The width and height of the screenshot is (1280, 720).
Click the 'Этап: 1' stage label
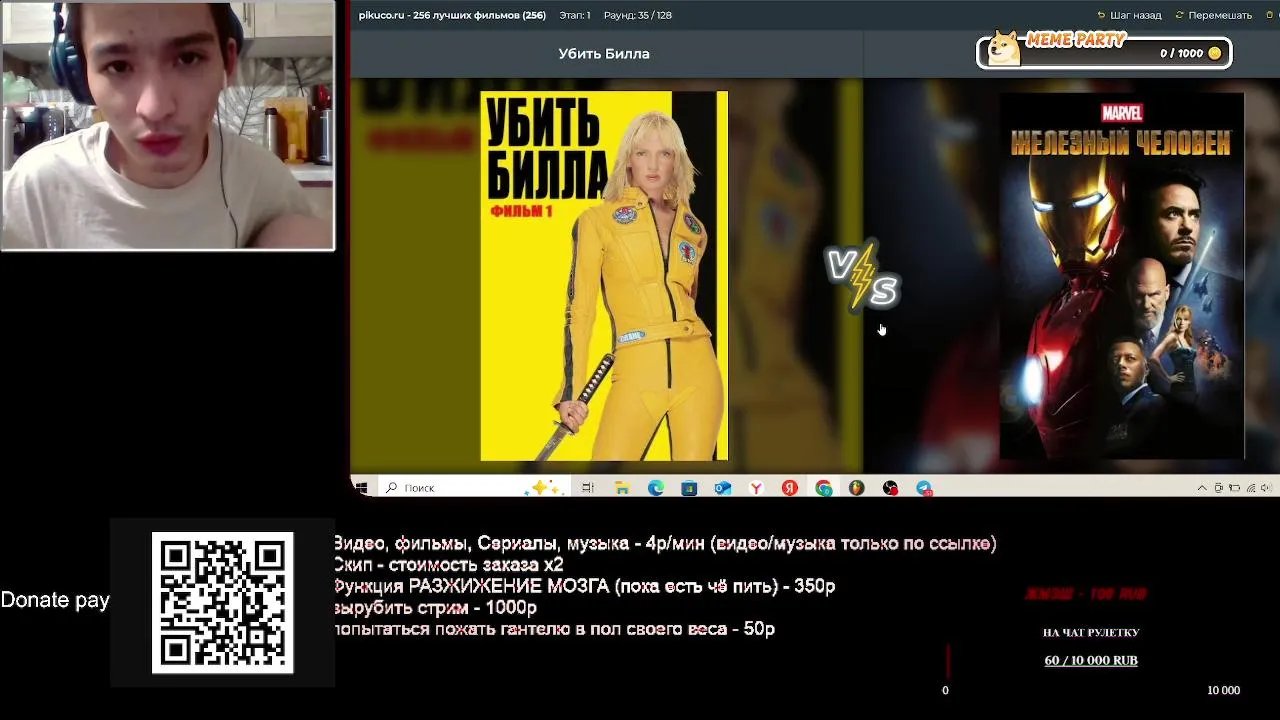coord(575,15)
